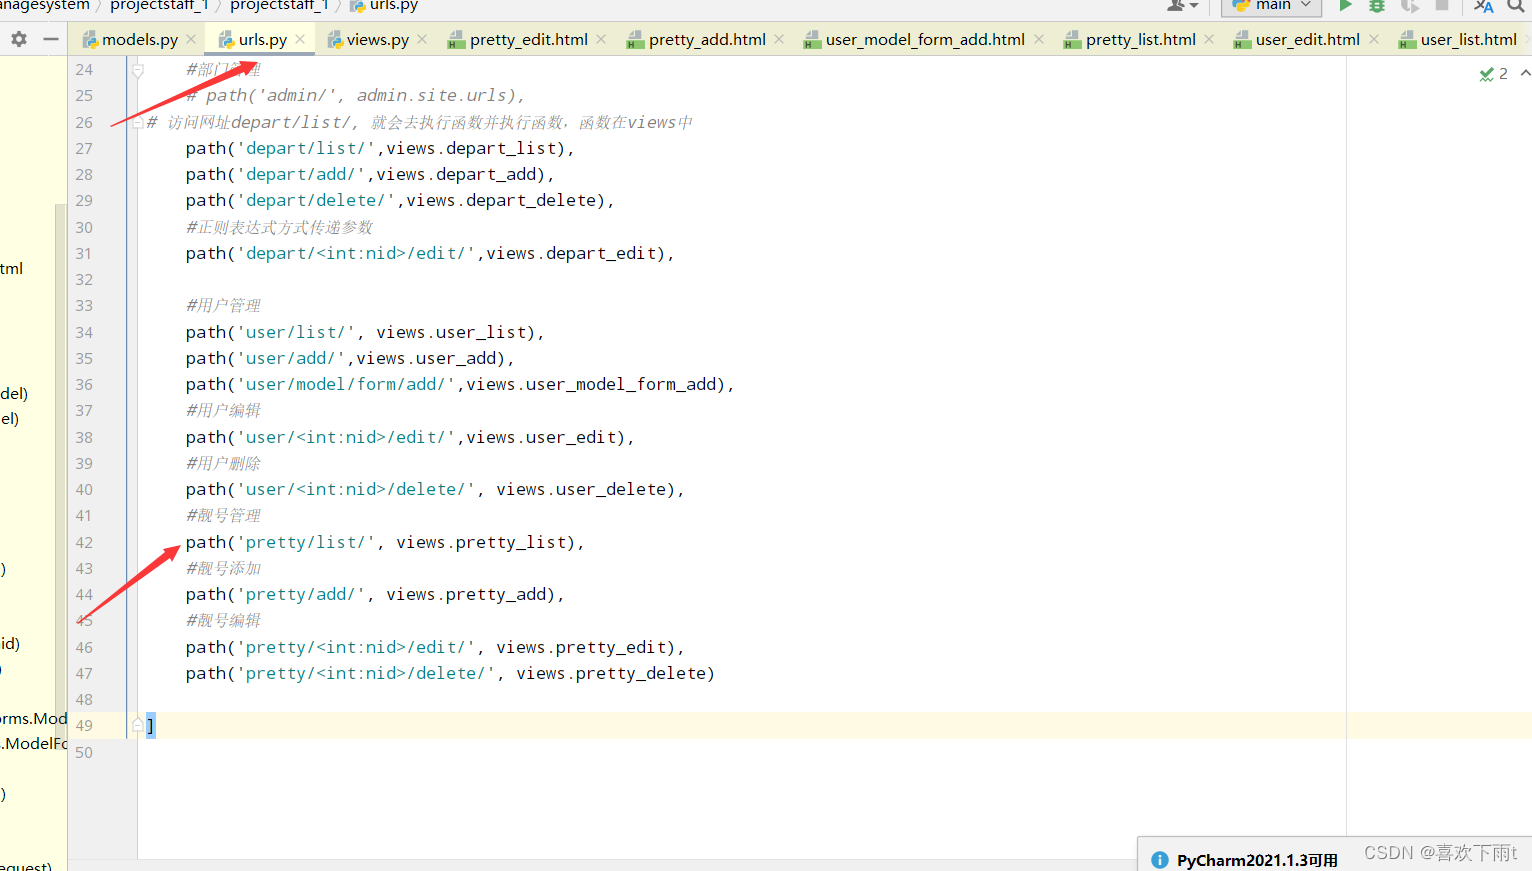Click the stop process square icon

[1442, 5]
